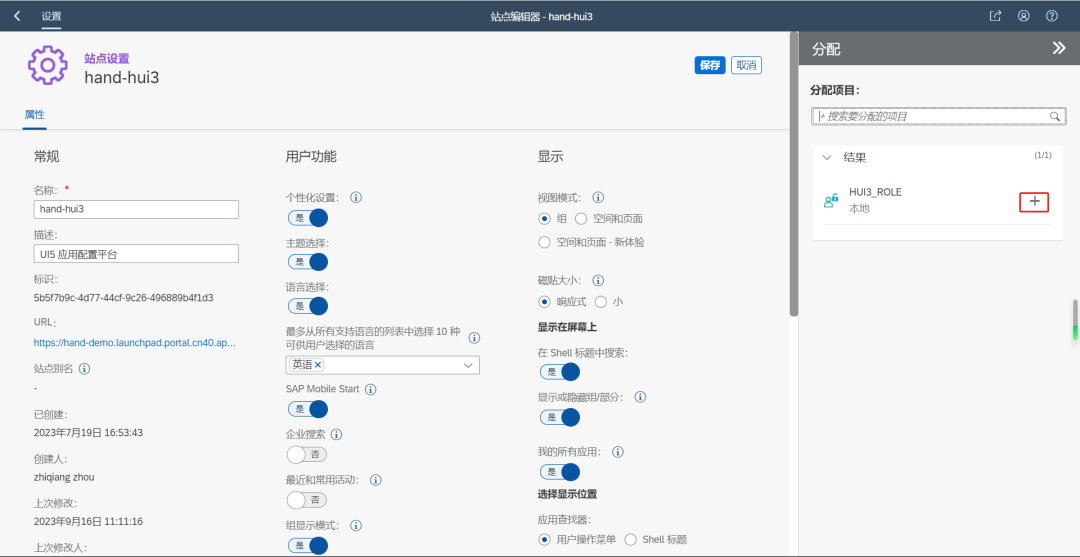Click the site ID 5b5f7b9c text
Image resolution: width=1080 pixels, height=557 pixels.
(123, 298)
